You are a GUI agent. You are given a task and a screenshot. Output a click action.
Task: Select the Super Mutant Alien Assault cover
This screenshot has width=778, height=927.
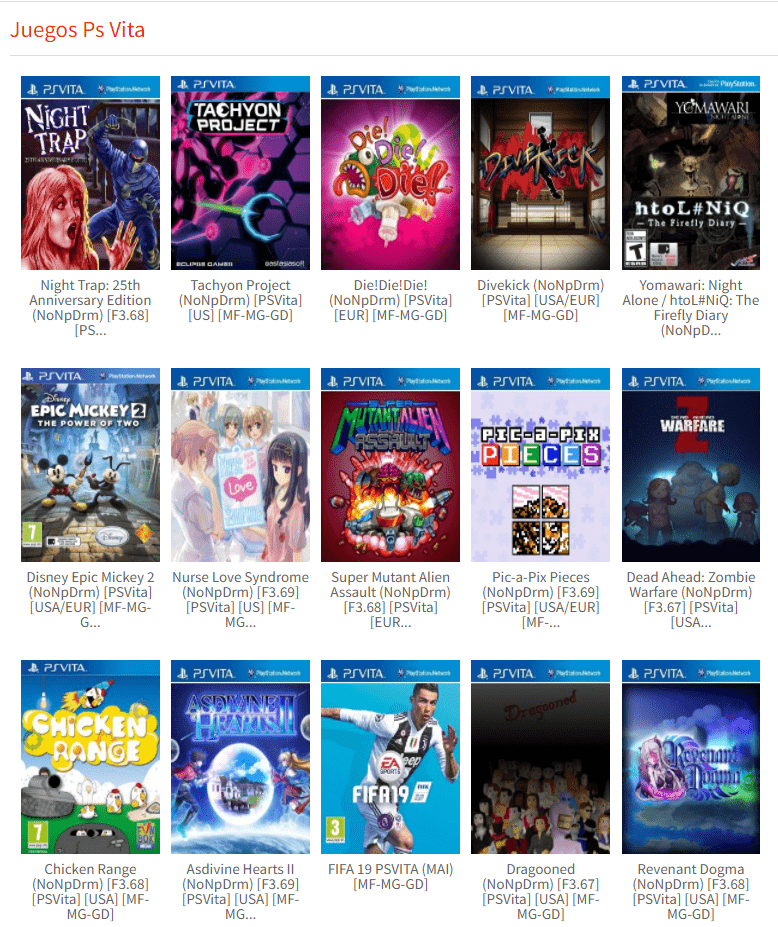(390, 465)
